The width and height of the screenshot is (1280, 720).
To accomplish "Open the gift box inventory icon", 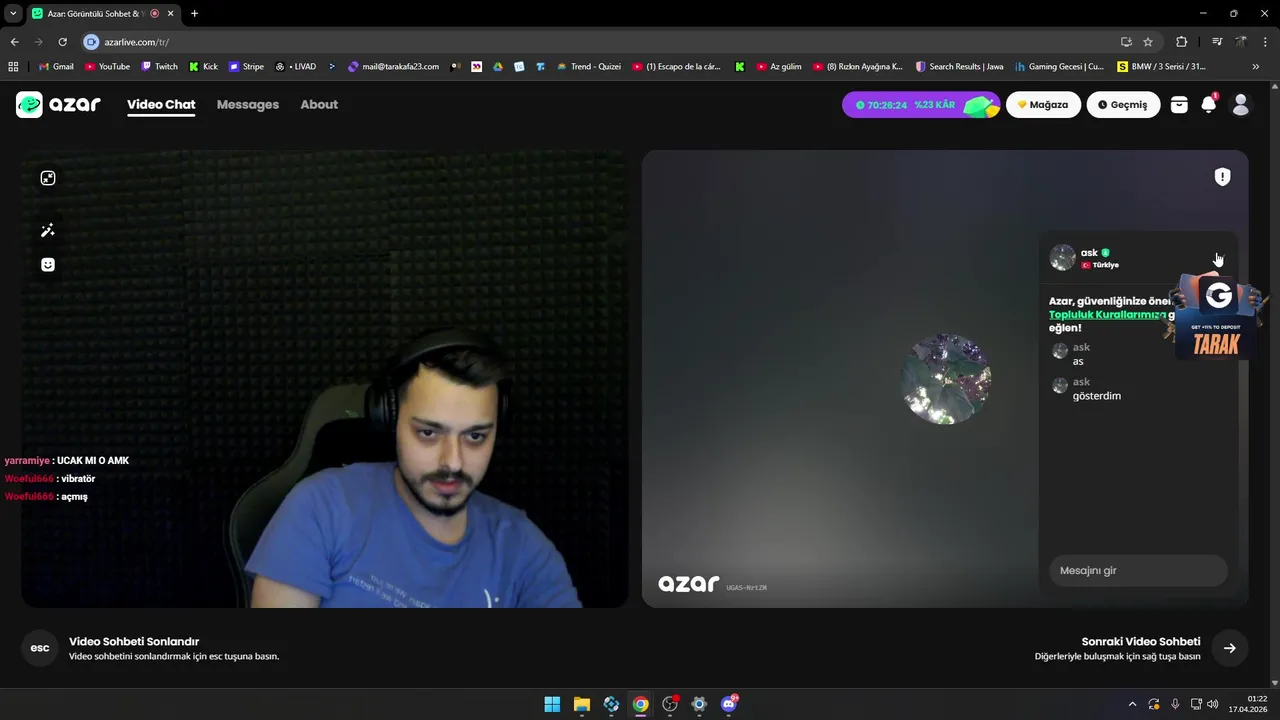I will pos(1179,104).
